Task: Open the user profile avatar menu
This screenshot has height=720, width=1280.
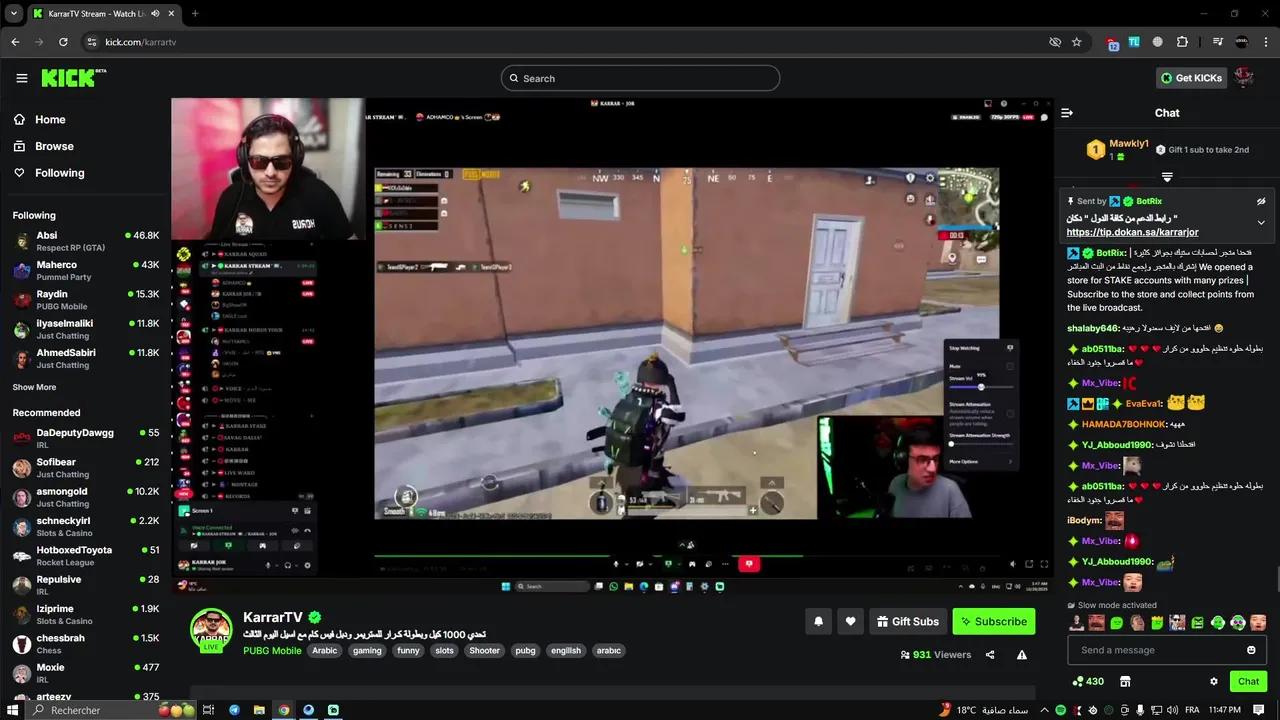Action: coord(1244,78)
